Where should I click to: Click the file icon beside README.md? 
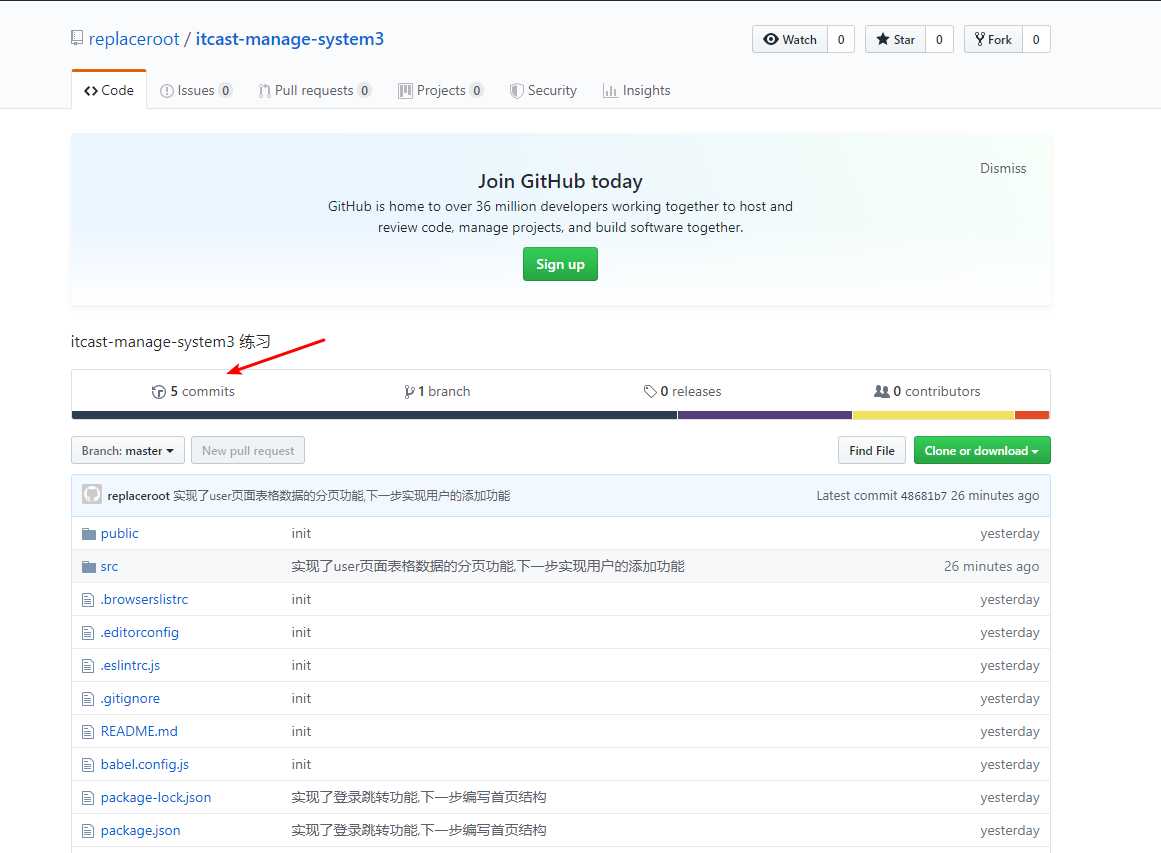pyautogui.click(x=88, y=732)
